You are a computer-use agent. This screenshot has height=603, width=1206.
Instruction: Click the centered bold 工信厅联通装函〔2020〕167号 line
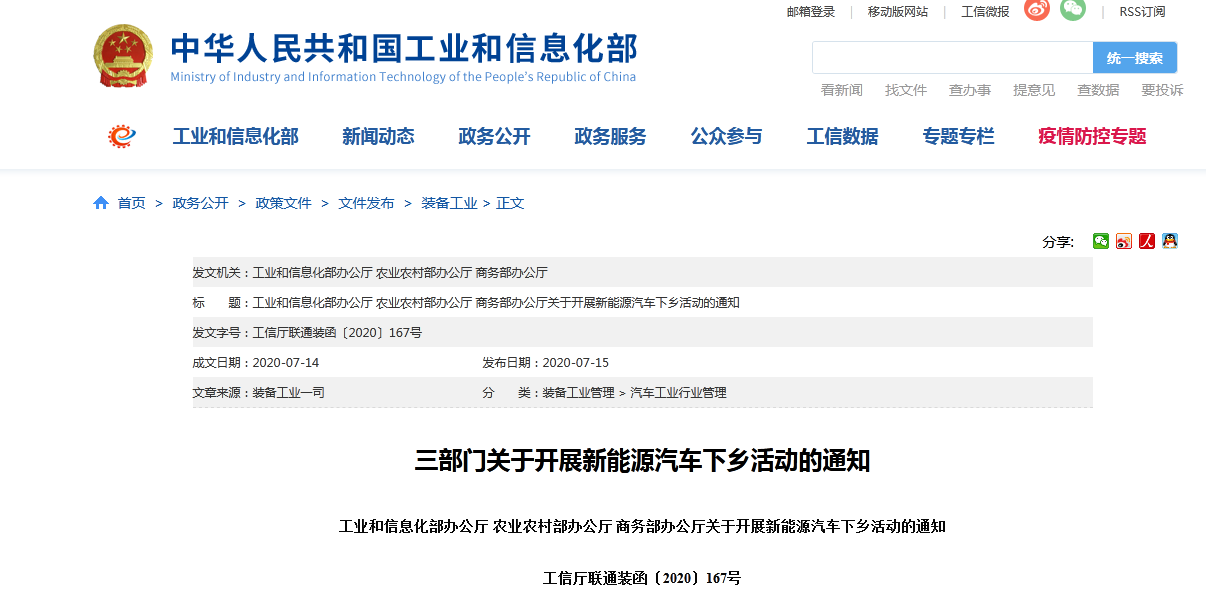coord(642,578)
